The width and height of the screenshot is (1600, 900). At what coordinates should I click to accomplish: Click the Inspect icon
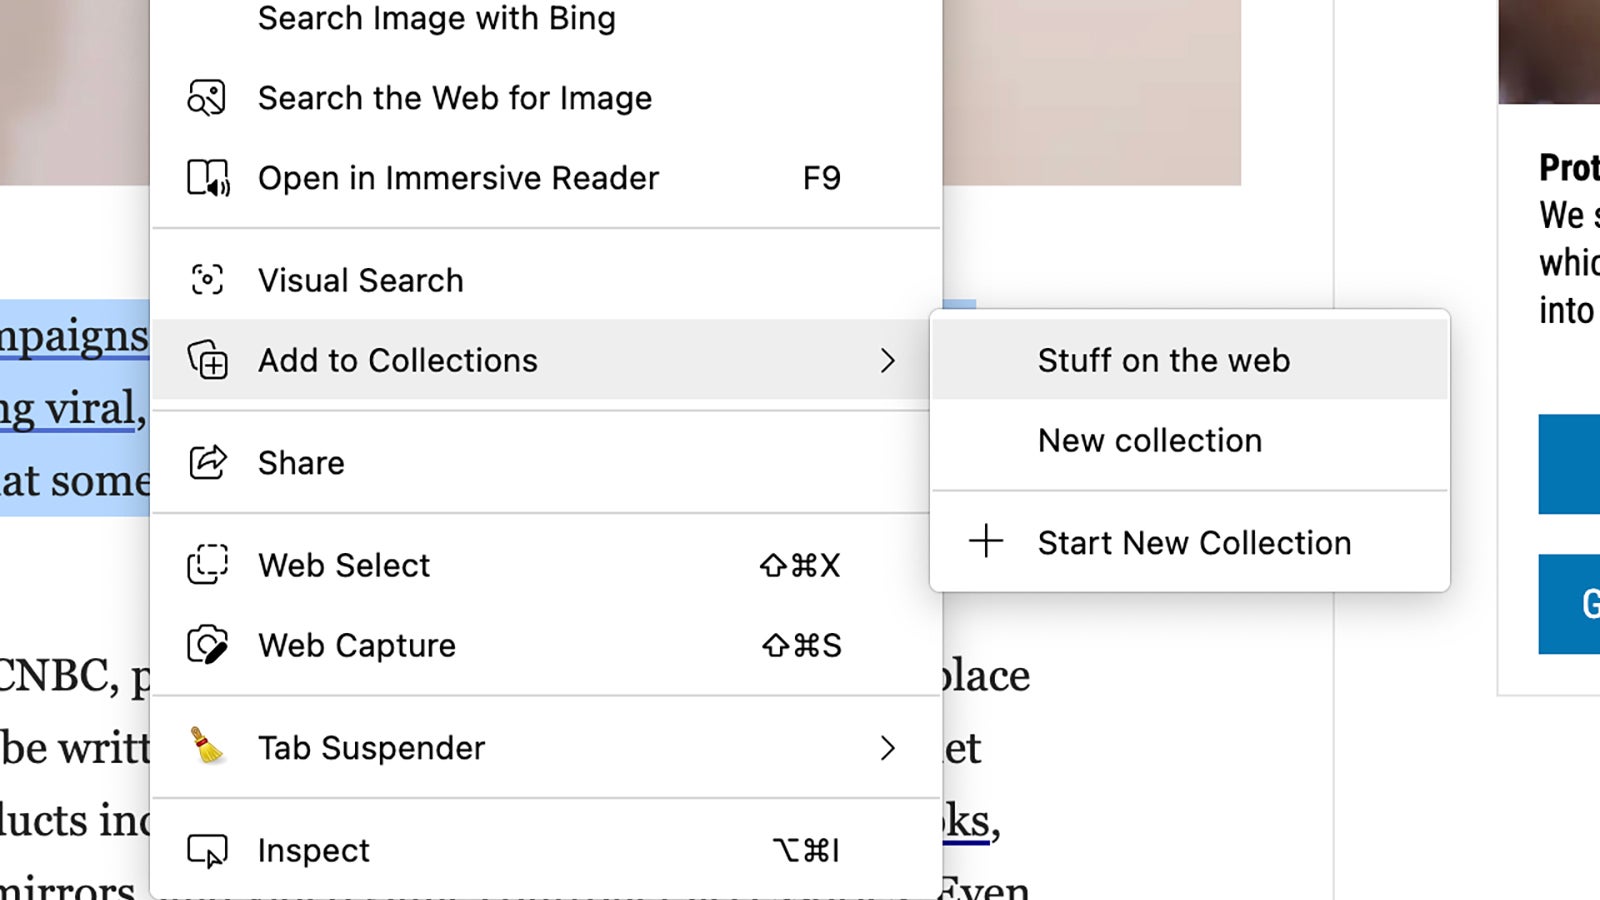[x=205, y=850]
